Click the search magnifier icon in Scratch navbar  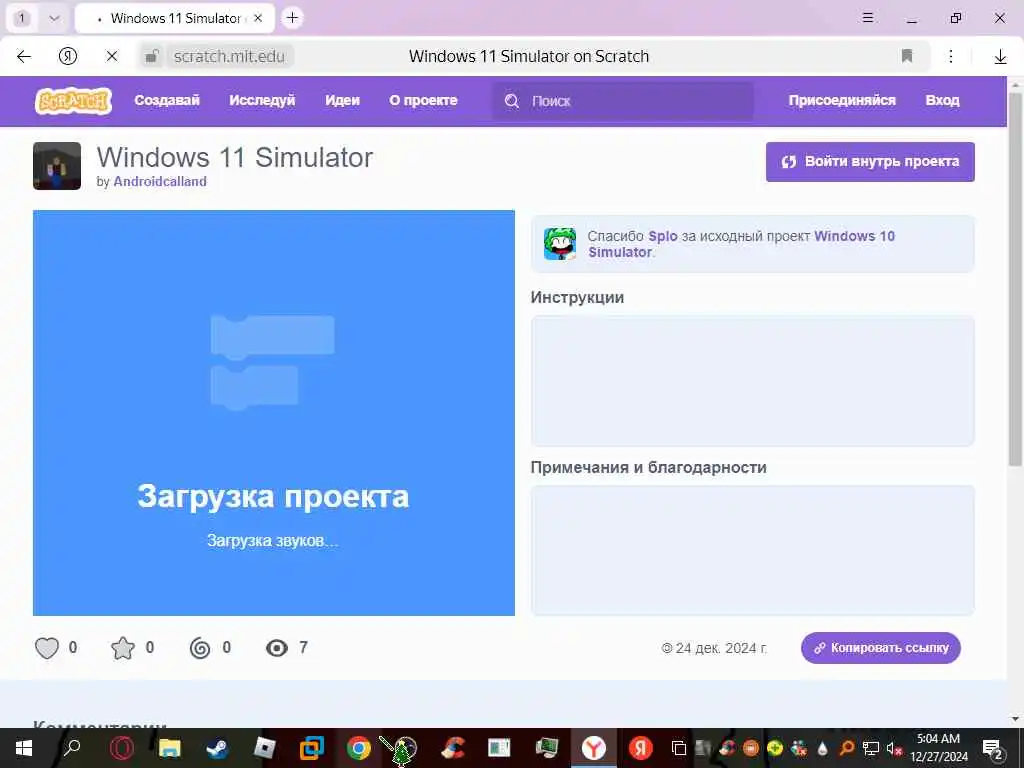[x=512, y=101]
